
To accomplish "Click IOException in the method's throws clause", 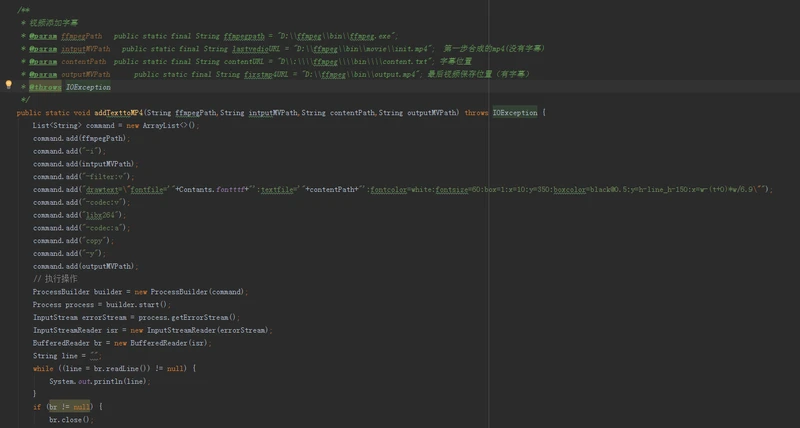I will pos(514,113).
